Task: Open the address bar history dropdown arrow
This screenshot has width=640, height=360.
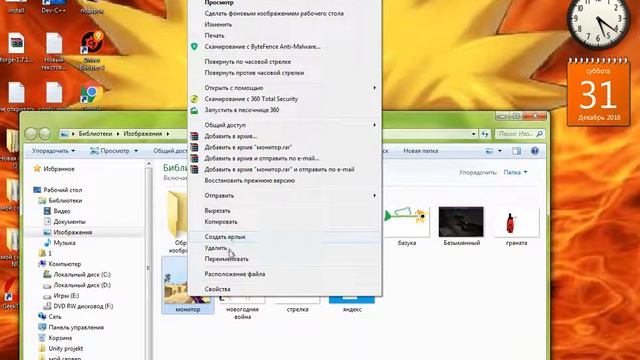Action: pyautogui.click(x=473, y=133)
